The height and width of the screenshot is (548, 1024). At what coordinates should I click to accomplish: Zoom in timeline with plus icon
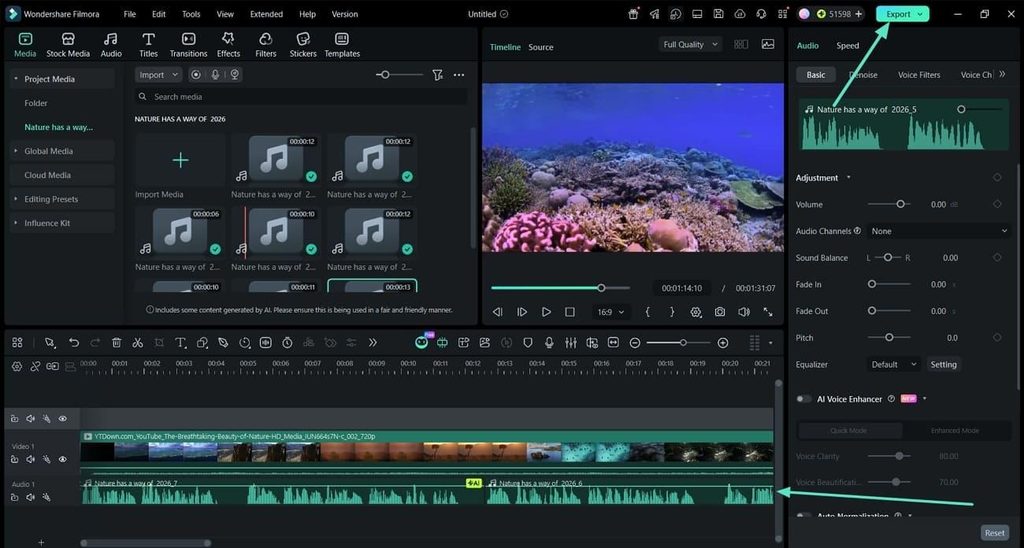click(723, 342)
